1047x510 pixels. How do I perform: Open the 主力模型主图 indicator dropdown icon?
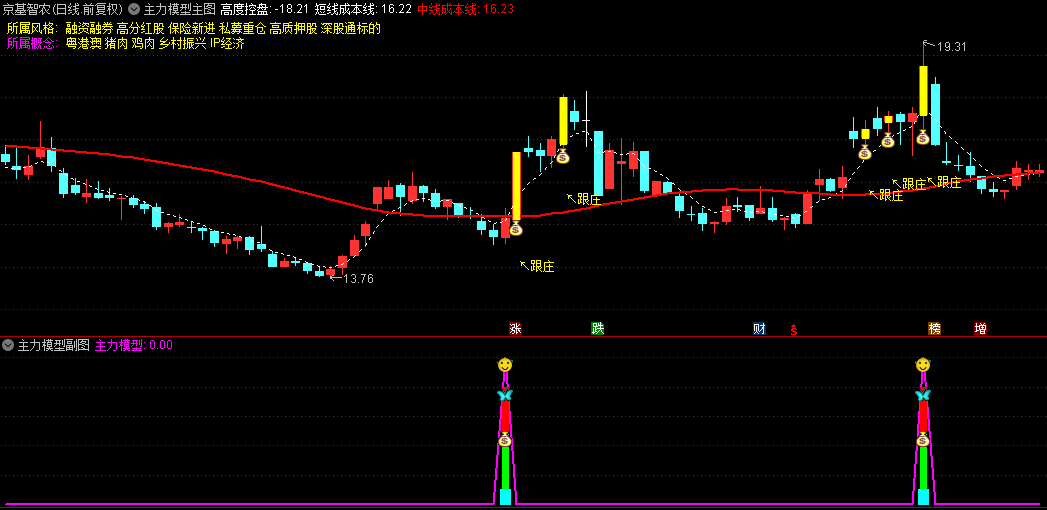(x=134, y=9)
